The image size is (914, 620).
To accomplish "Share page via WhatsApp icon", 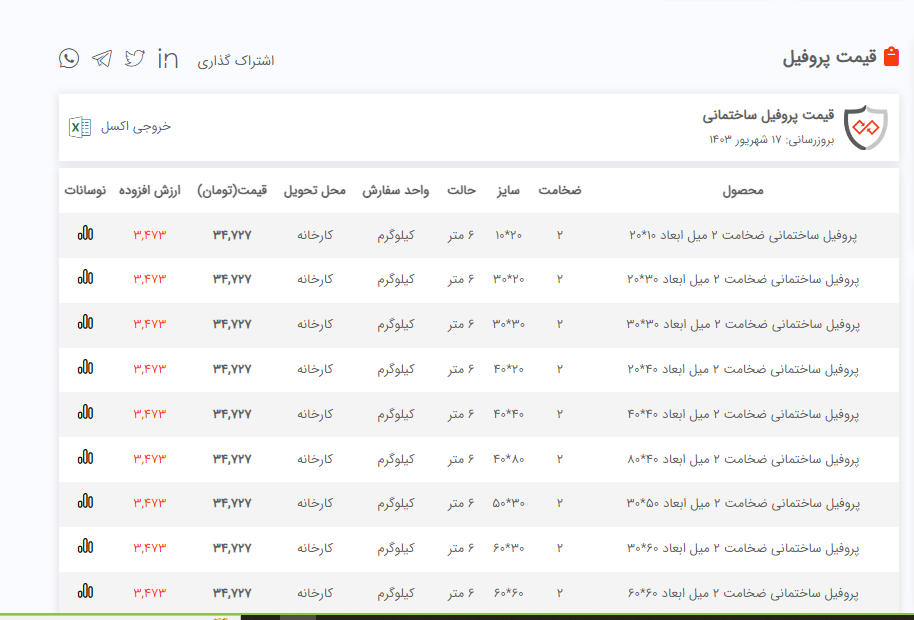I will 69,58.
